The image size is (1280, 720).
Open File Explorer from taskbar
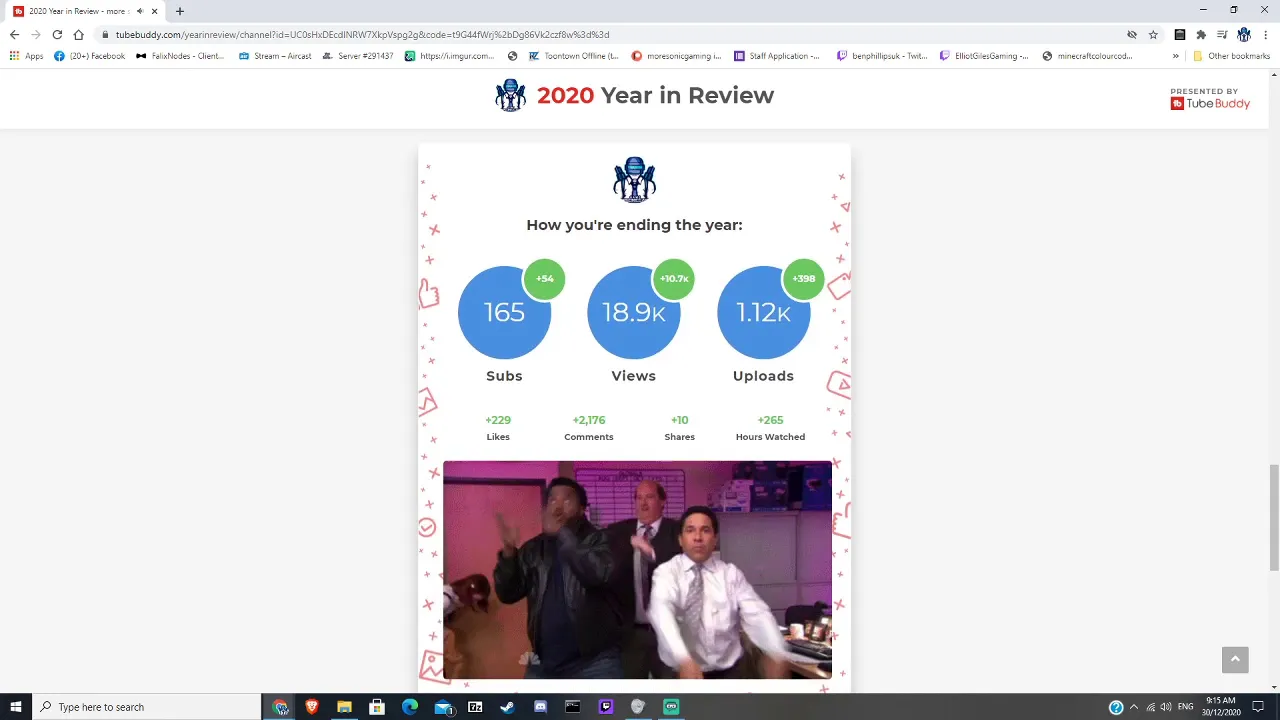click(344, 707)
